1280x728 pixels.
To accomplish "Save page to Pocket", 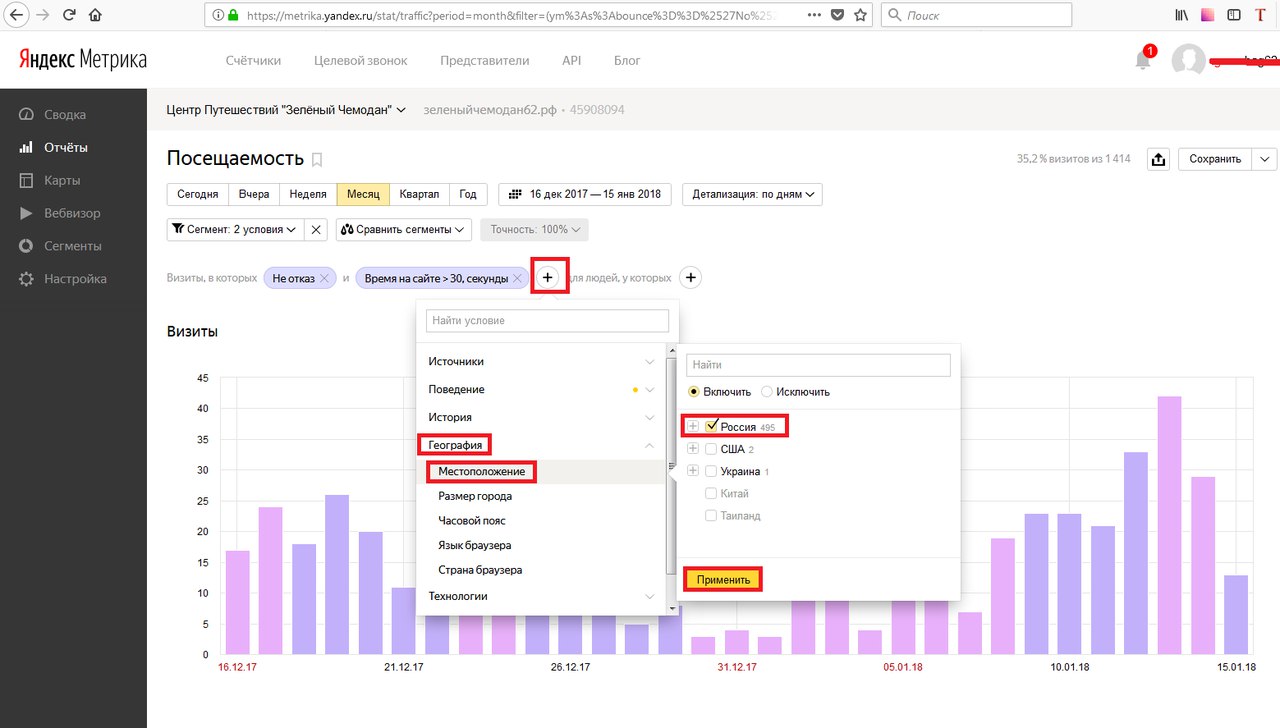I will coord(836,15).
